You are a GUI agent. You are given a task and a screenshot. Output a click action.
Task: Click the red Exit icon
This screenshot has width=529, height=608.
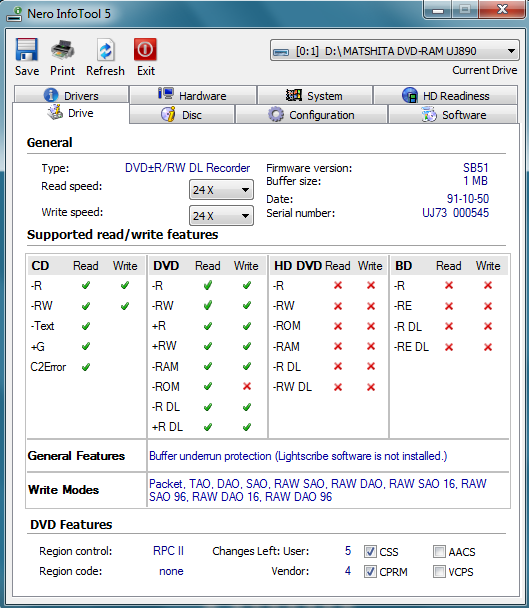click(145, 49)
